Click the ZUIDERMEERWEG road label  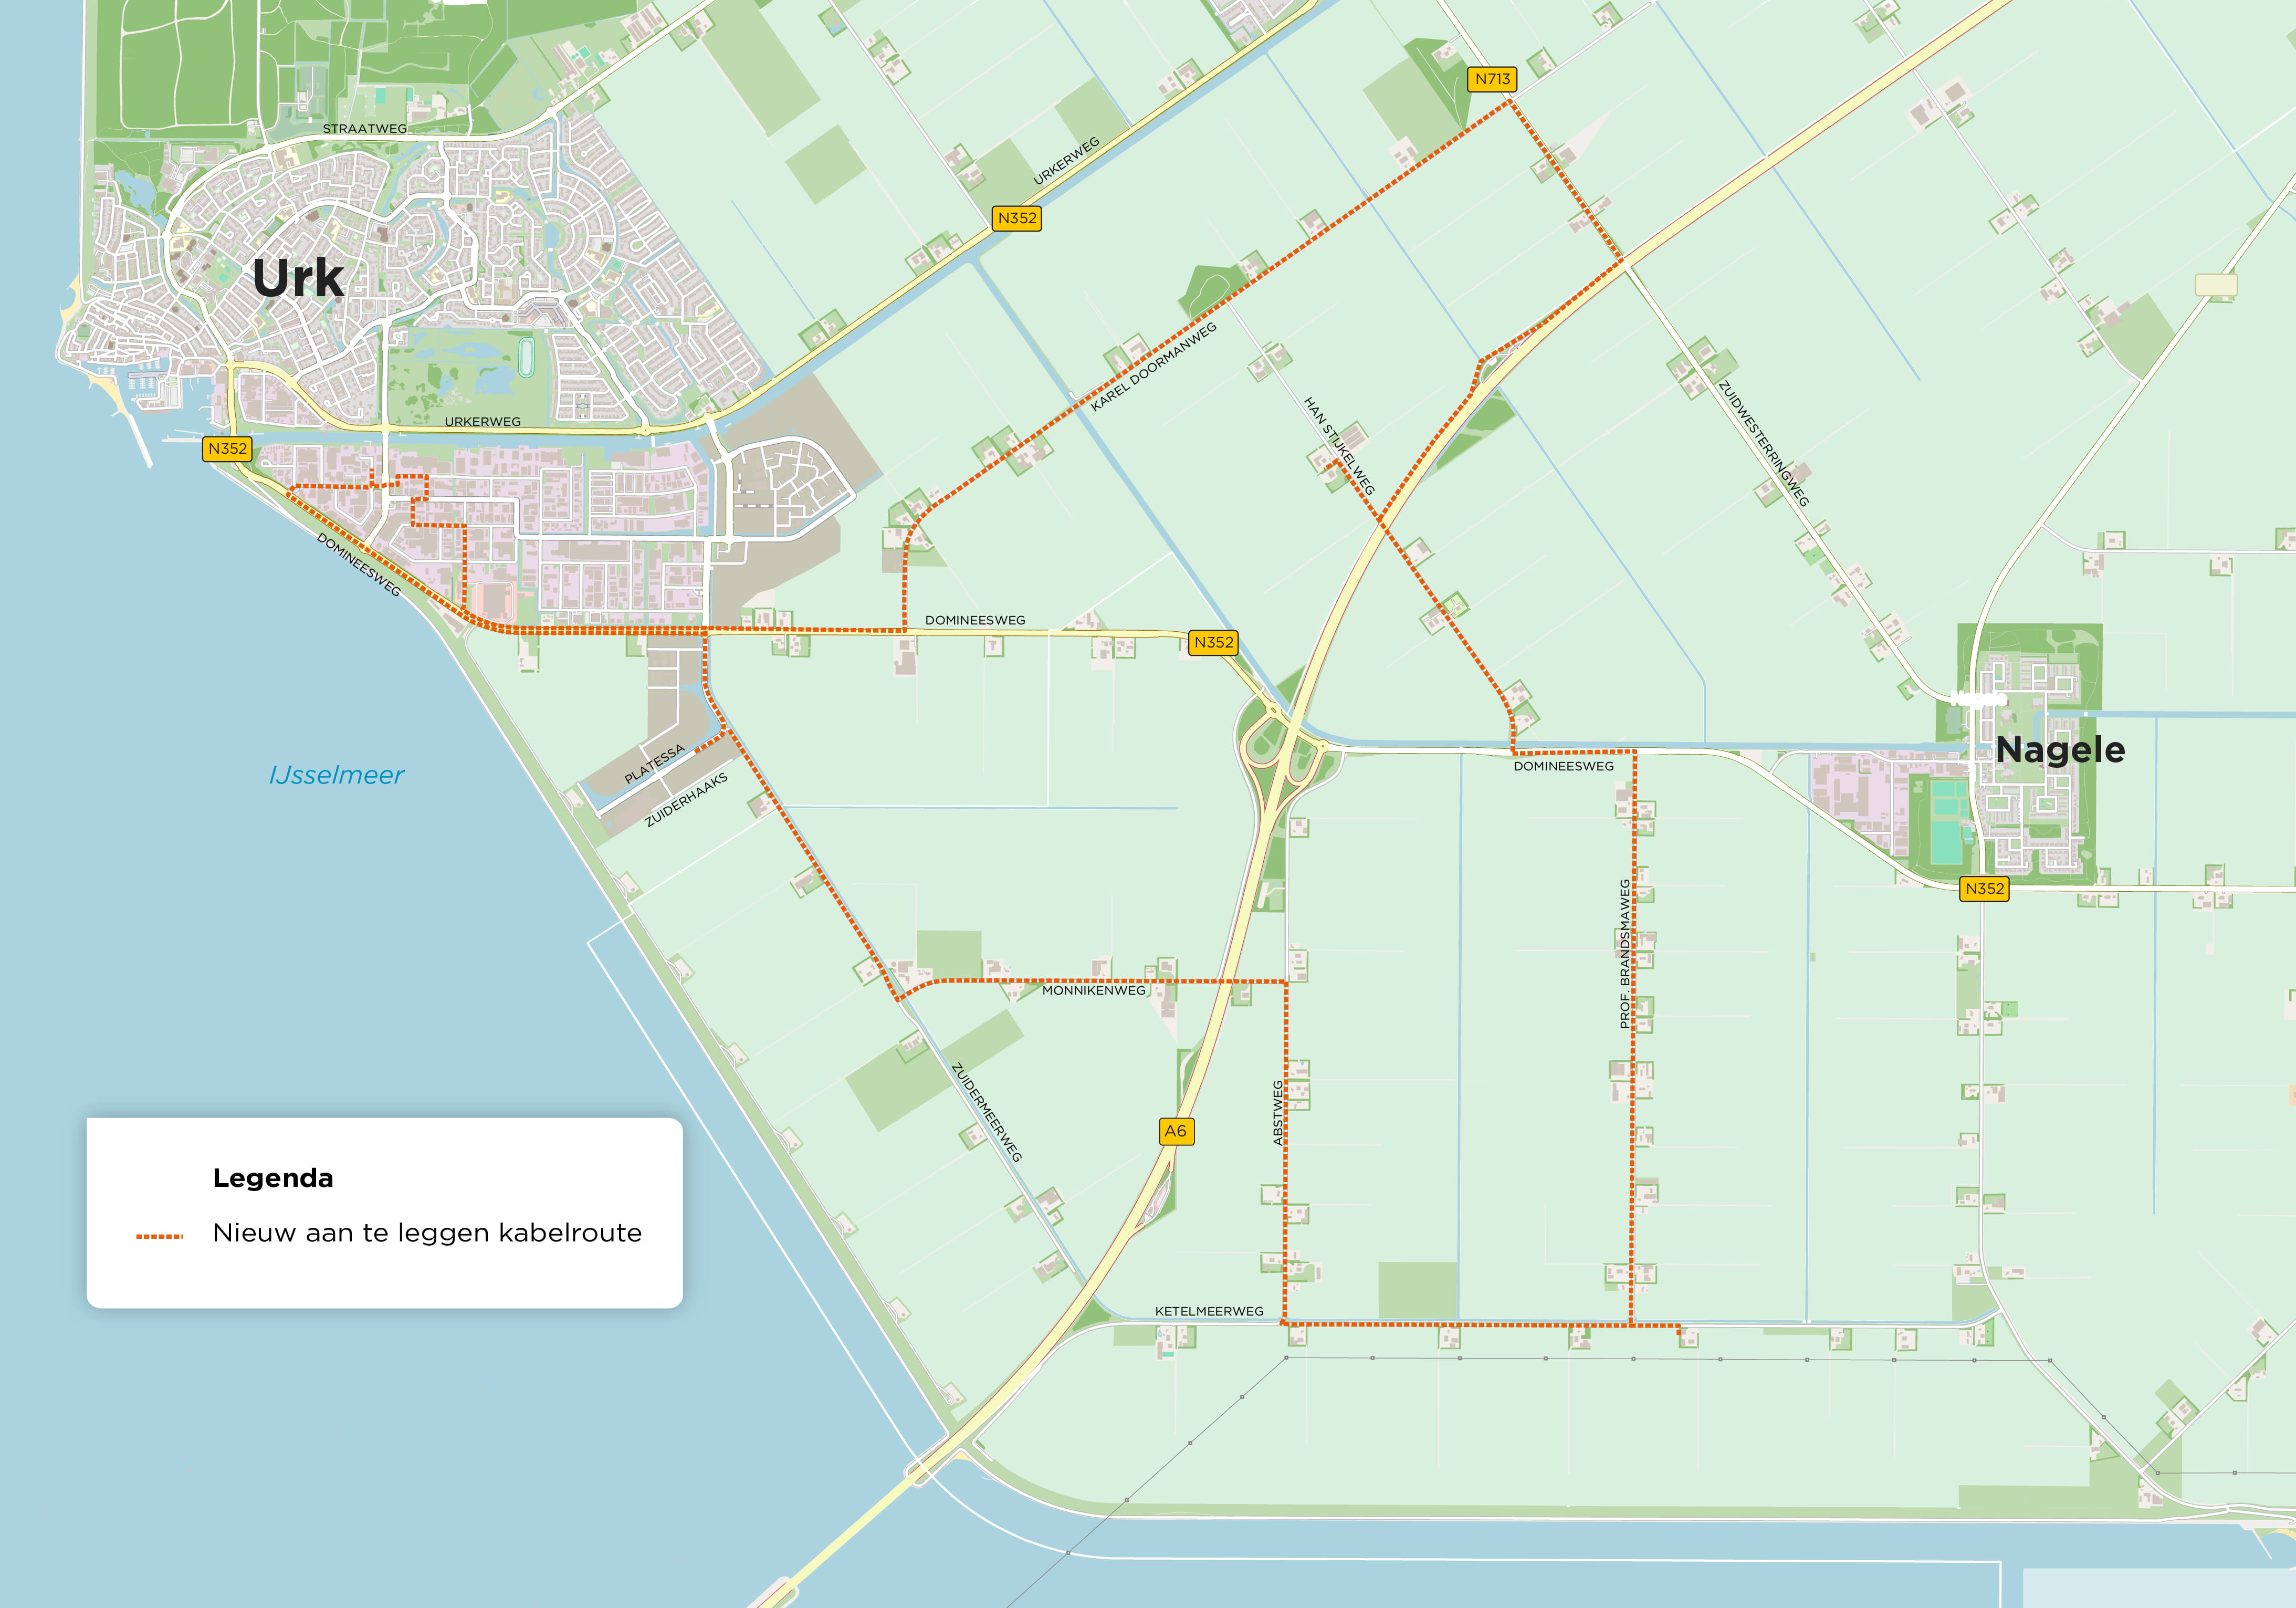(987, 1112)
